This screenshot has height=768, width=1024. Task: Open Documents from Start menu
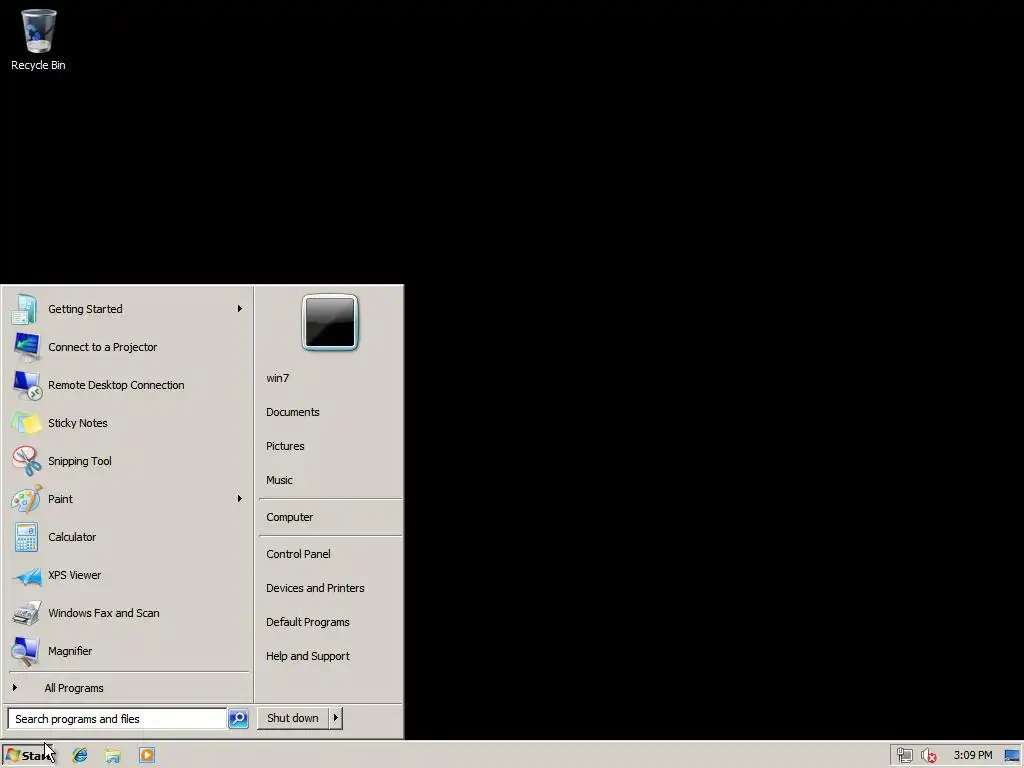tap(293, 412)
